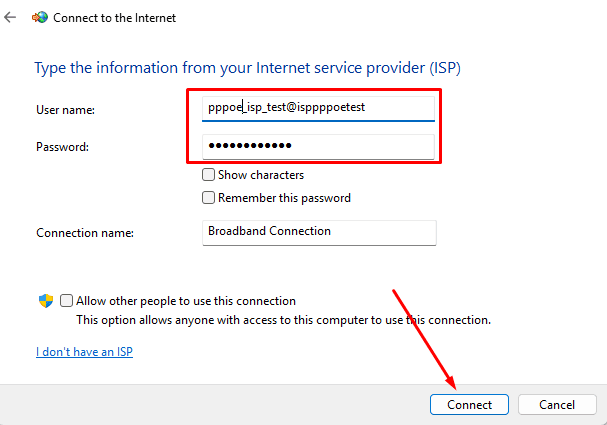Click the ISP information heading text
The image size is (607, 425).
[x=248, y=68]
